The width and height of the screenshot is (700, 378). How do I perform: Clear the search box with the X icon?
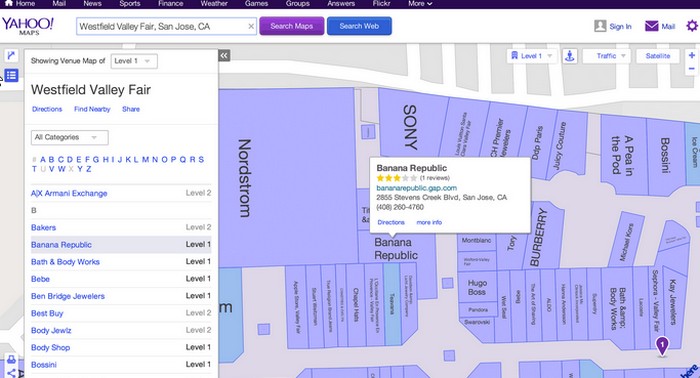click(x=251, y=26)
